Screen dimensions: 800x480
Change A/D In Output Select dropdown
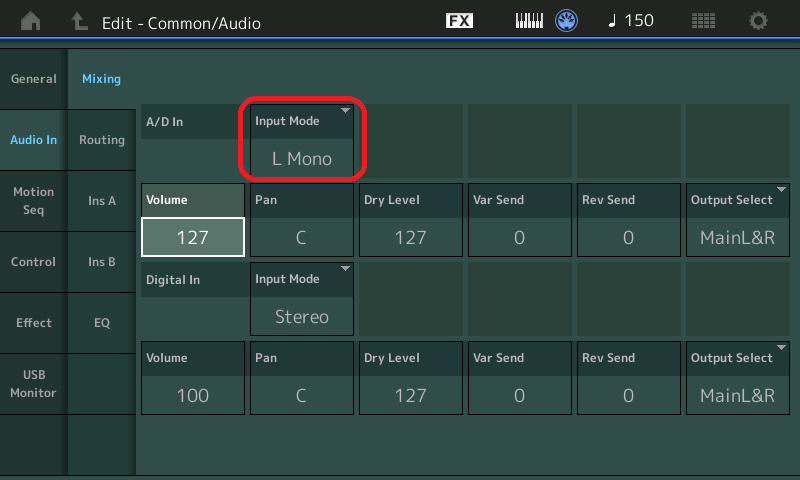coord(737,219)
